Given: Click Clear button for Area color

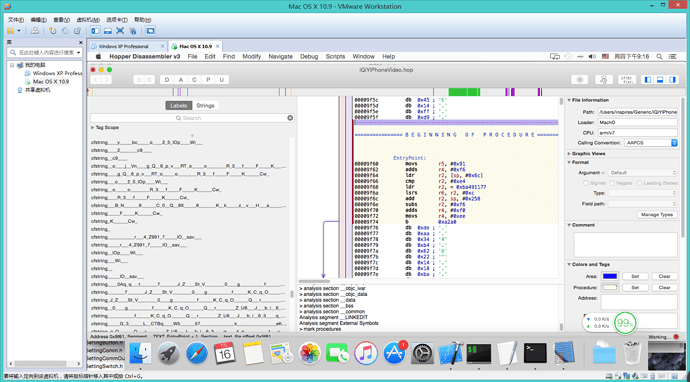Looking at the screenshot, I should 664,276.
